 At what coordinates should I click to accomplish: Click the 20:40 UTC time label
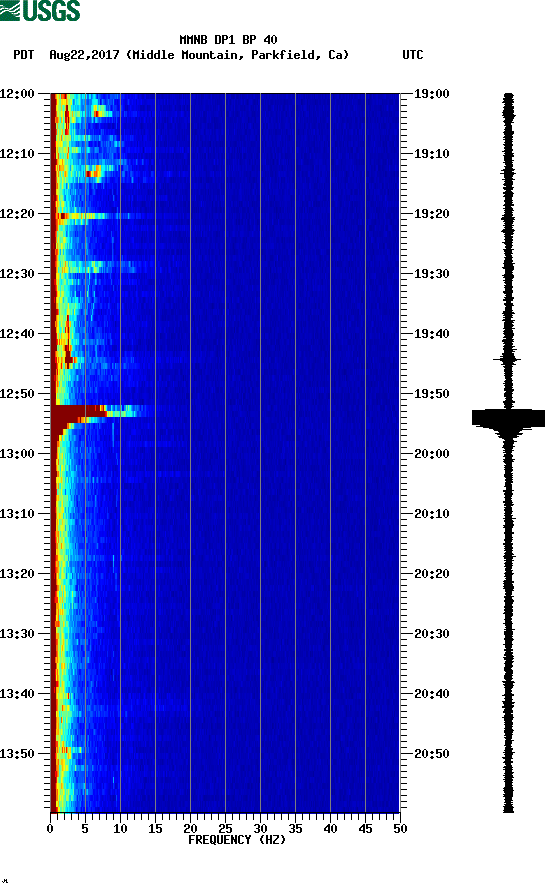tap(431, 693)
